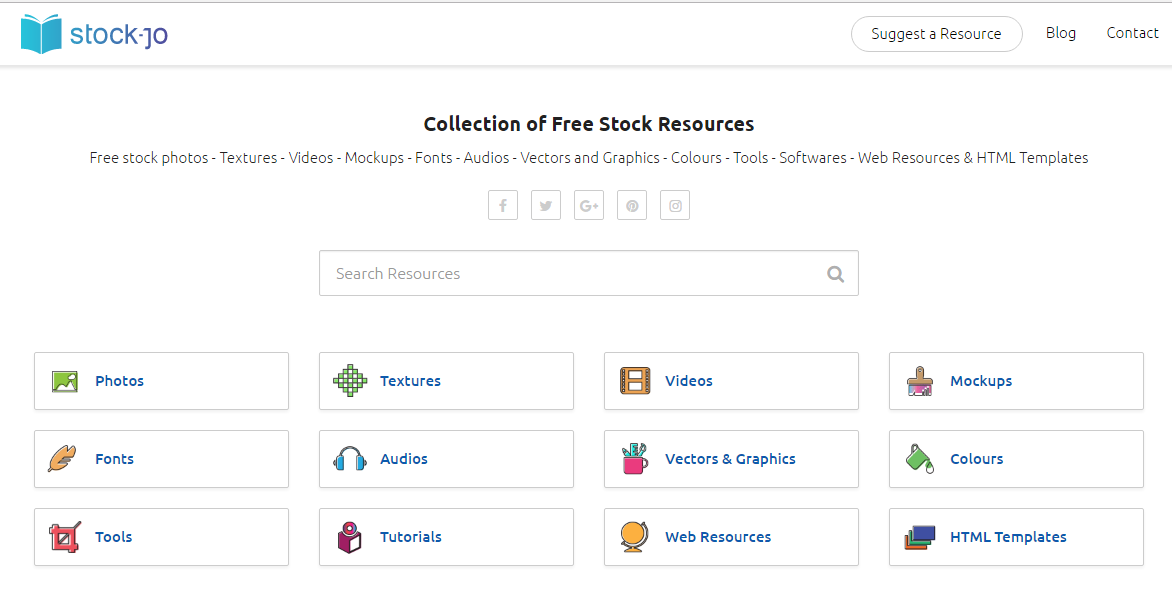
Task: Open the Facebook social icon
Action: (503, 205)
